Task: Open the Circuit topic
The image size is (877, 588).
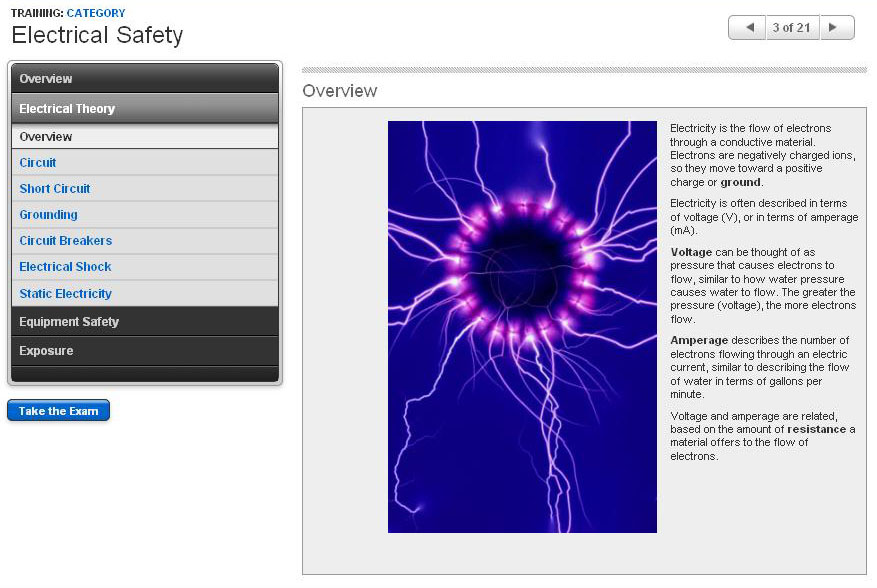Action: pyautogui.click(x=38, y=163)
